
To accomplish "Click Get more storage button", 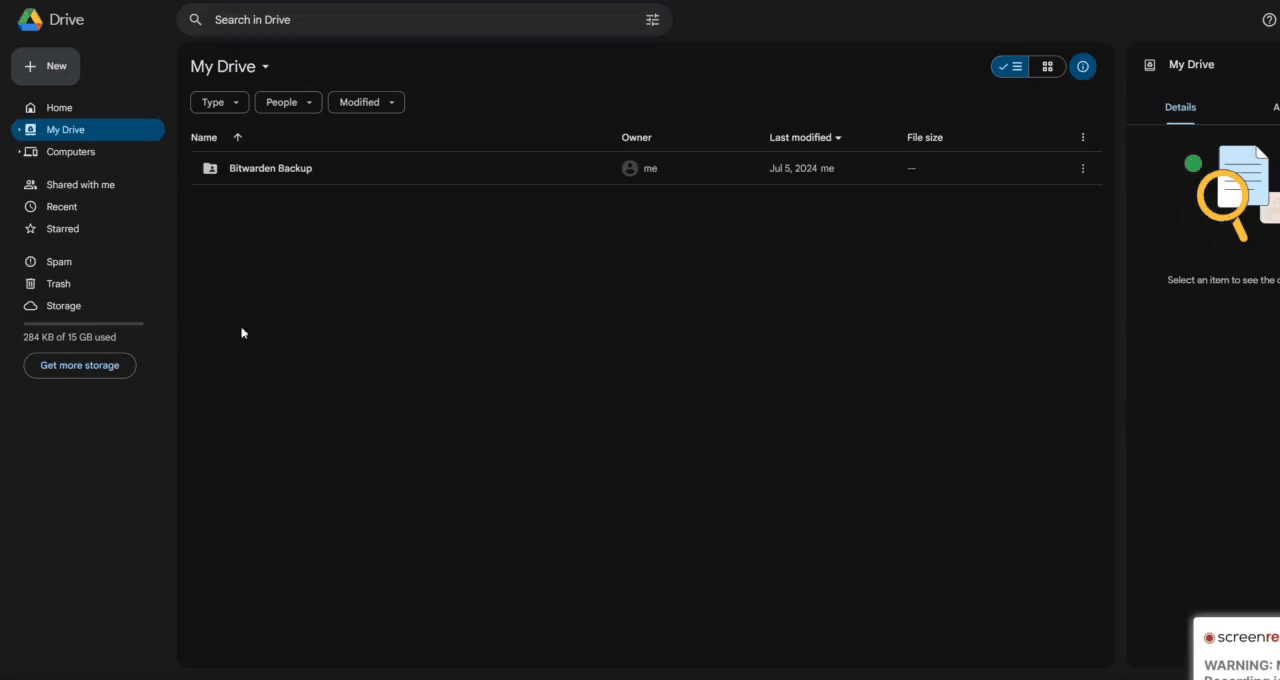I will 80,366.
